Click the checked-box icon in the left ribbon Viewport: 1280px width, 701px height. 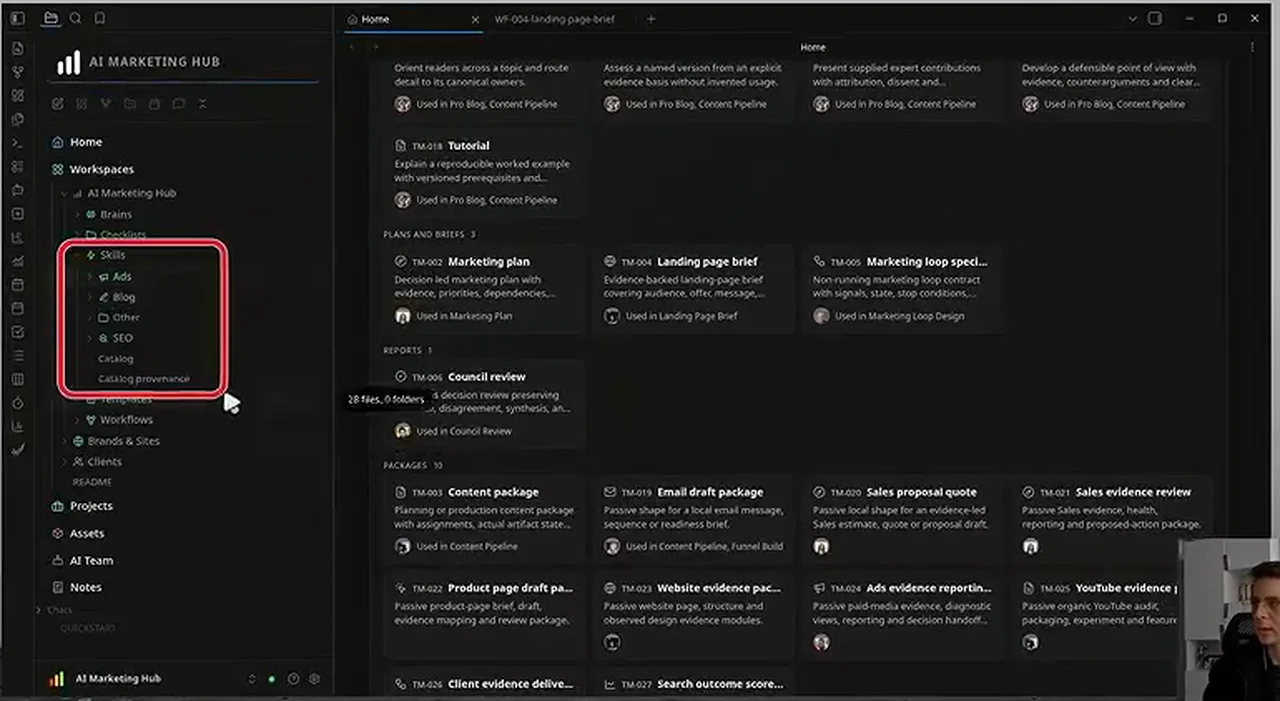(x=17, y=332)
